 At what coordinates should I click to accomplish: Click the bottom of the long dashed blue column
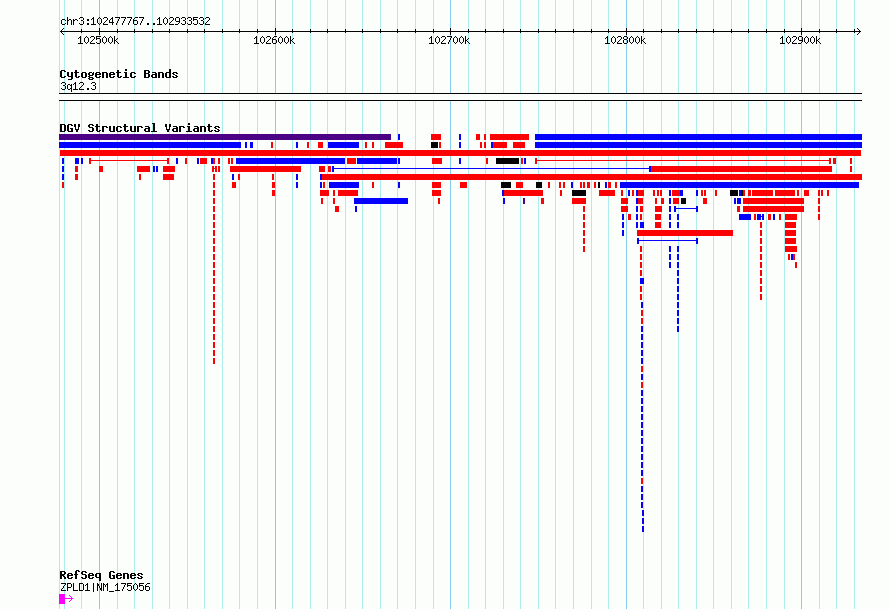(643, 528)
